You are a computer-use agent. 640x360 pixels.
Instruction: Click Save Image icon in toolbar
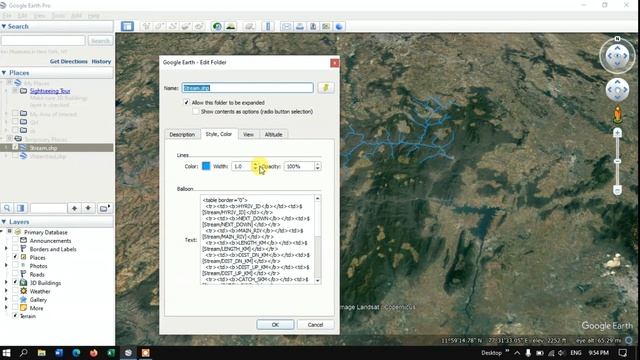click(313, 27)
